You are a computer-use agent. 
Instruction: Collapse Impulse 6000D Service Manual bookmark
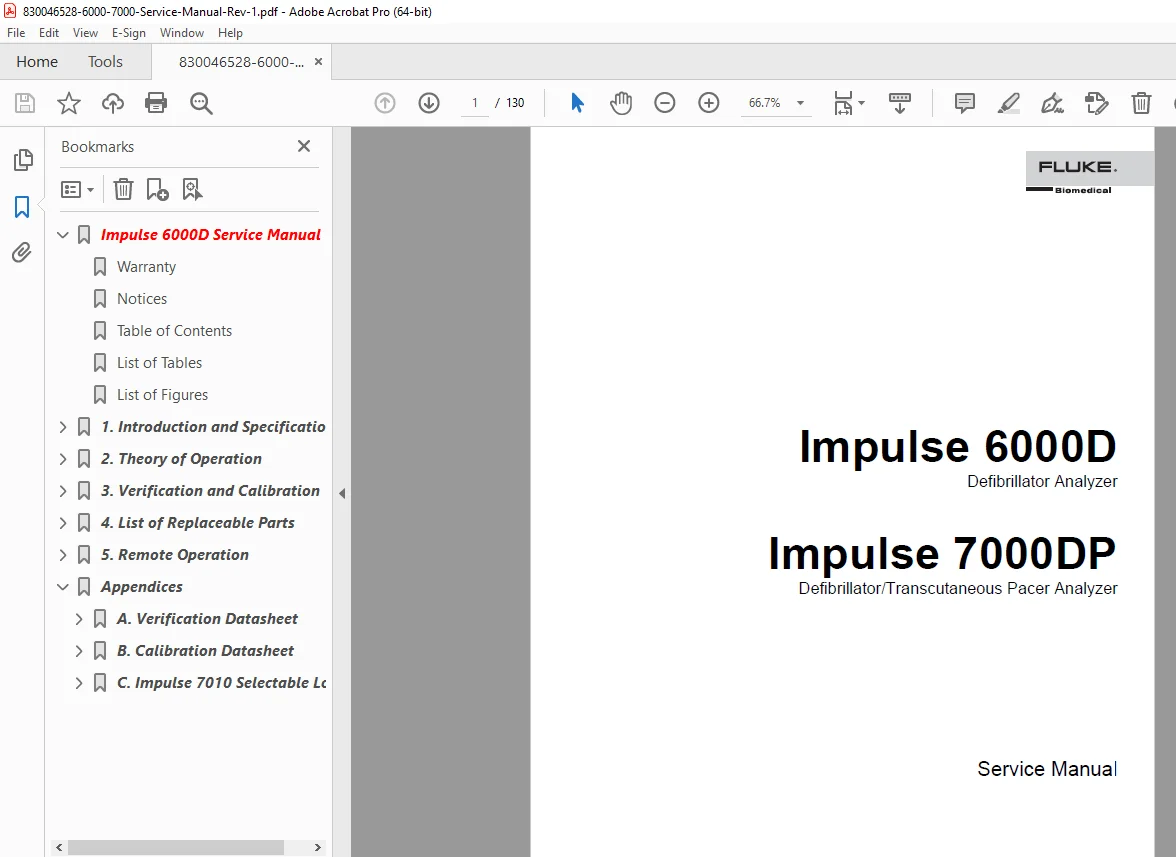(63, 235)
